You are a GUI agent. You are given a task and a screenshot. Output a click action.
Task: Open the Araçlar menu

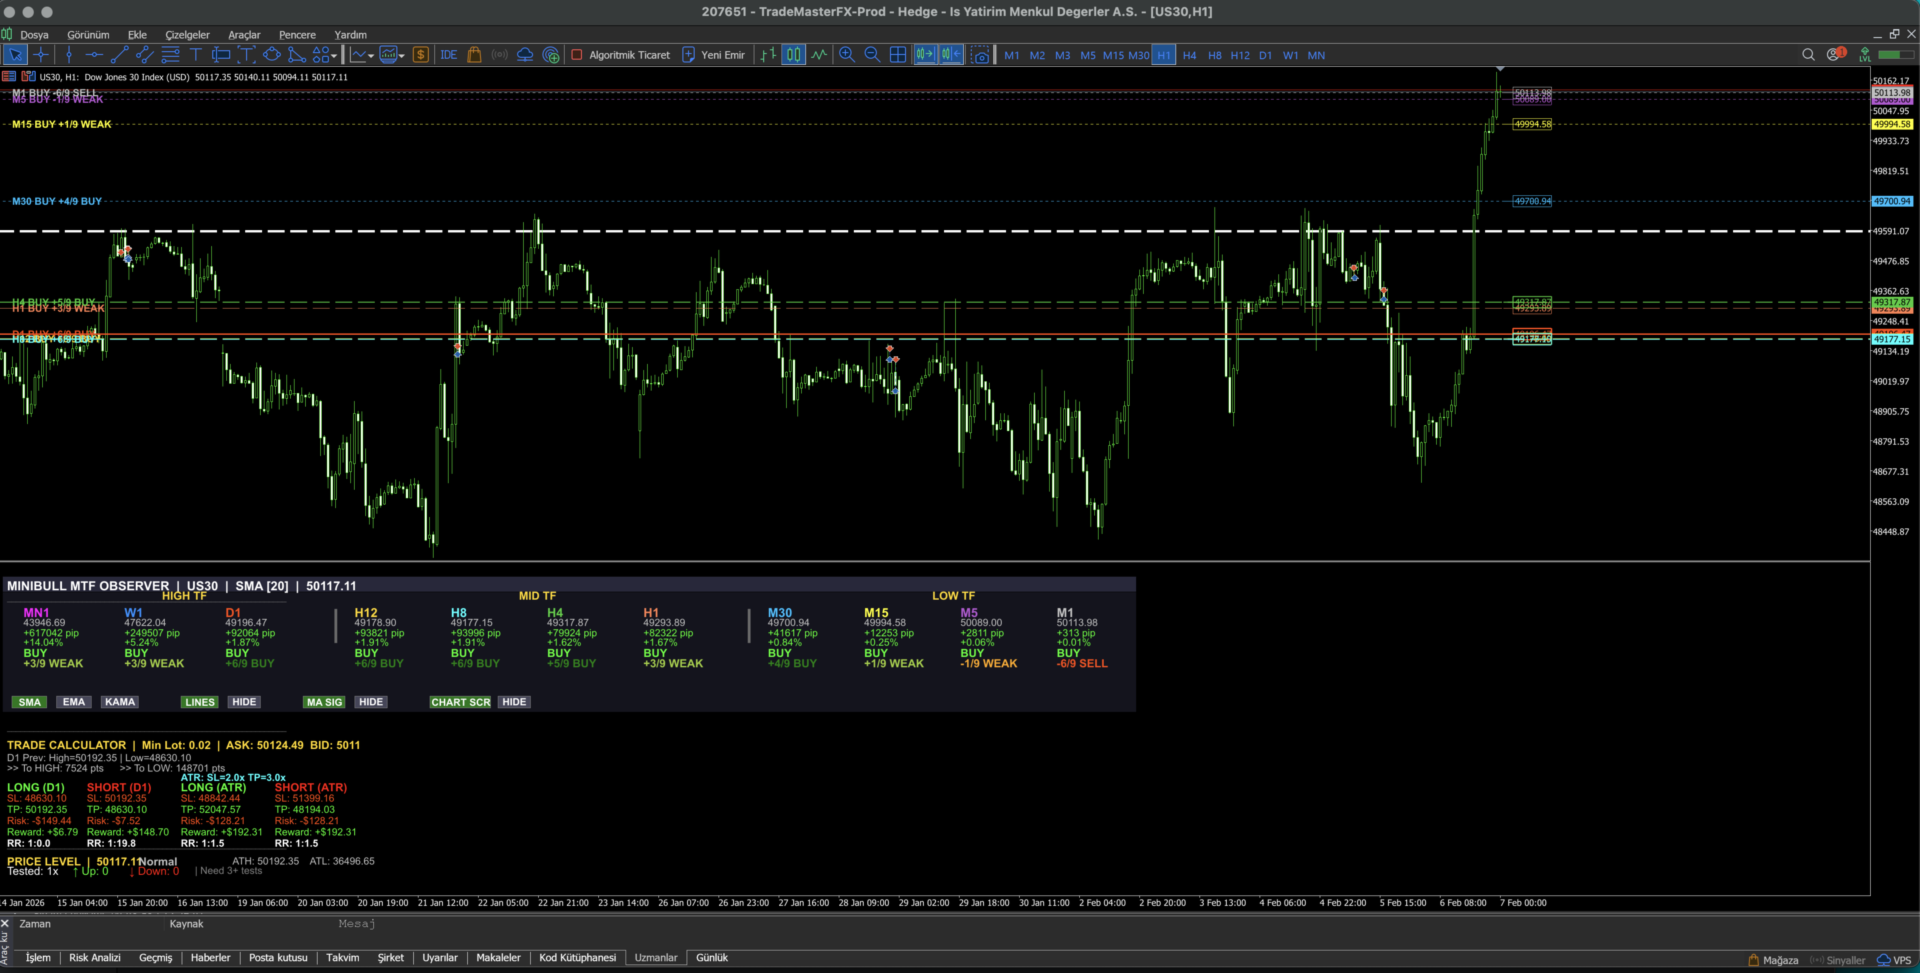pos(244,35)
